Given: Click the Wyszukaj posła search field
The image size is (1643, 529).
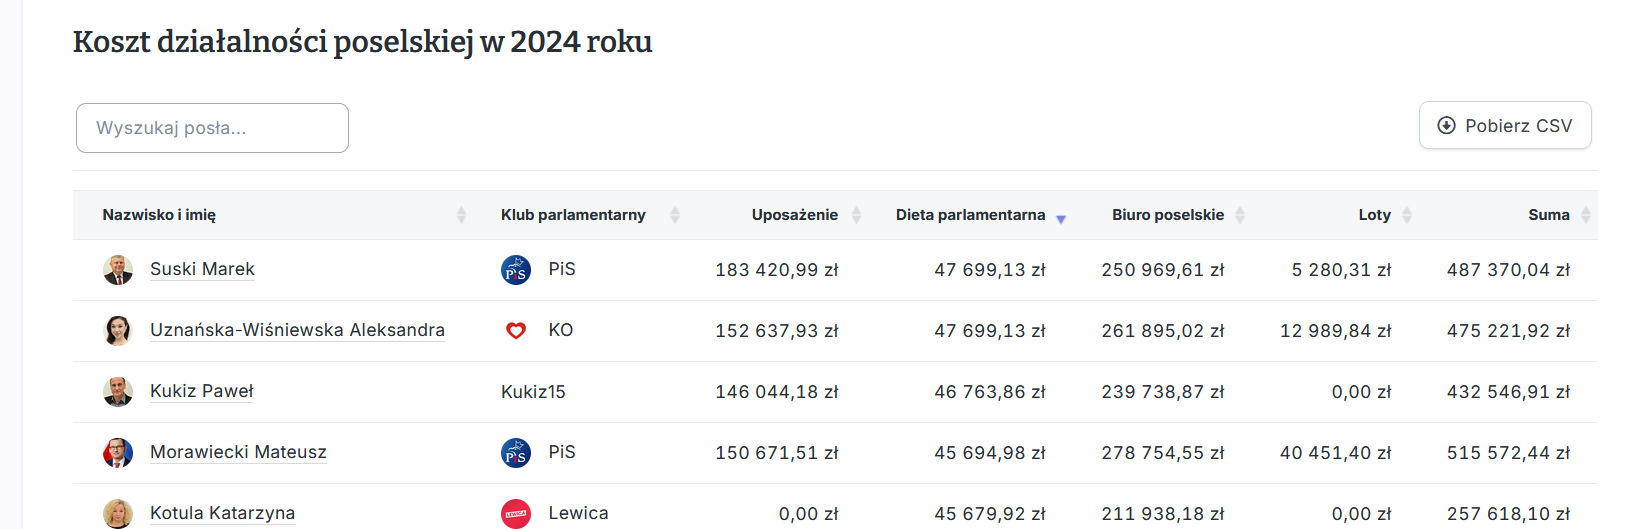Looking at the screenshot, I should point(212,128).
